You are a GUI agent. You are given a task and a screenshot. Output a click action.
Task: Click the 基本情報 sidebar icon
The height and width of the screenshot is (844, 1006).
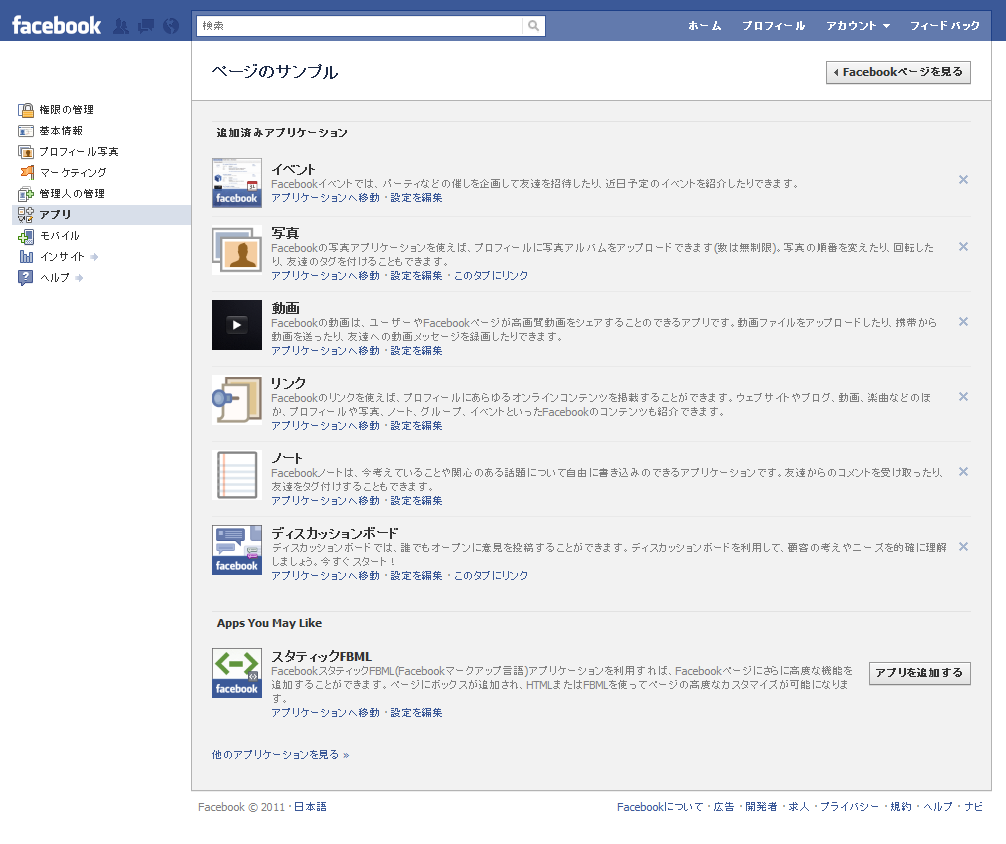pyautogui.click(x=26, y=131)
